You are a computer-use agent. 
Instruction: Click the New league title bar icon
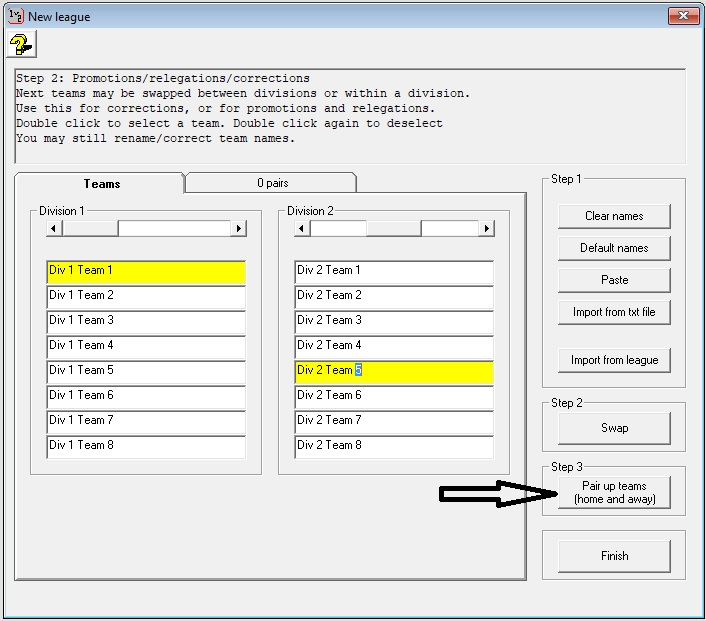tap(14, 16)
